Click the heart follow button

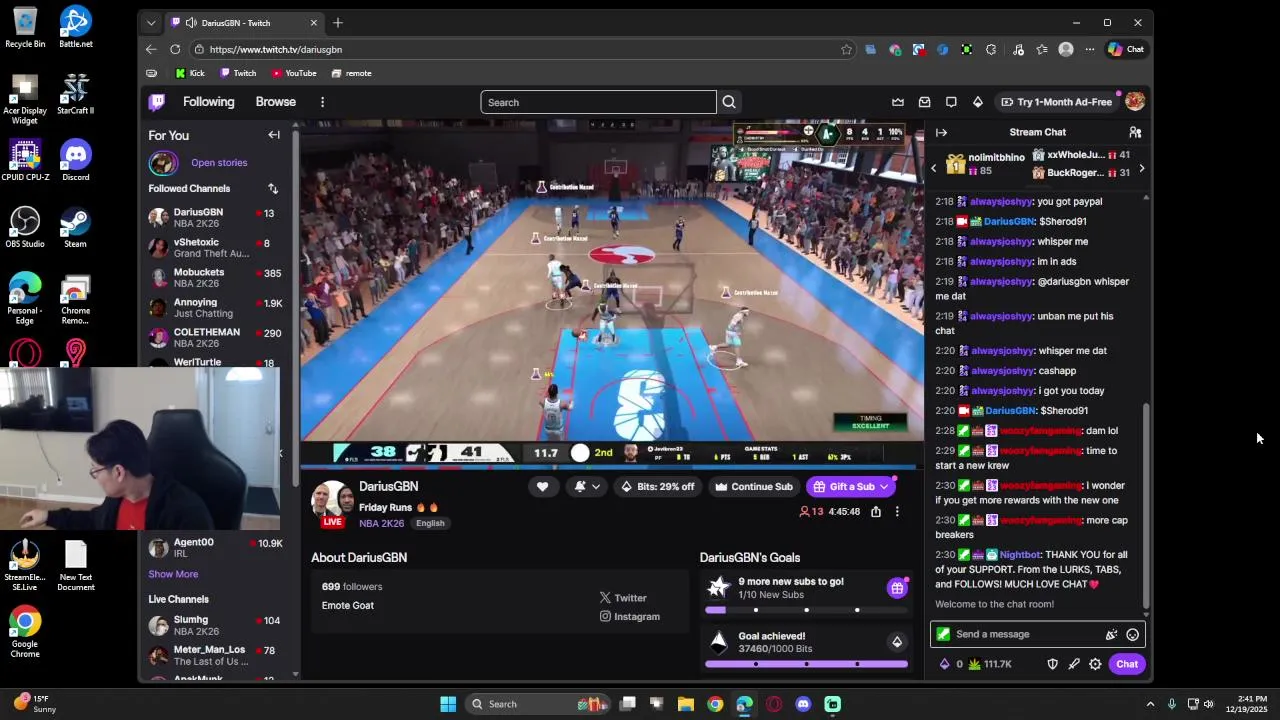coord(542,487)
